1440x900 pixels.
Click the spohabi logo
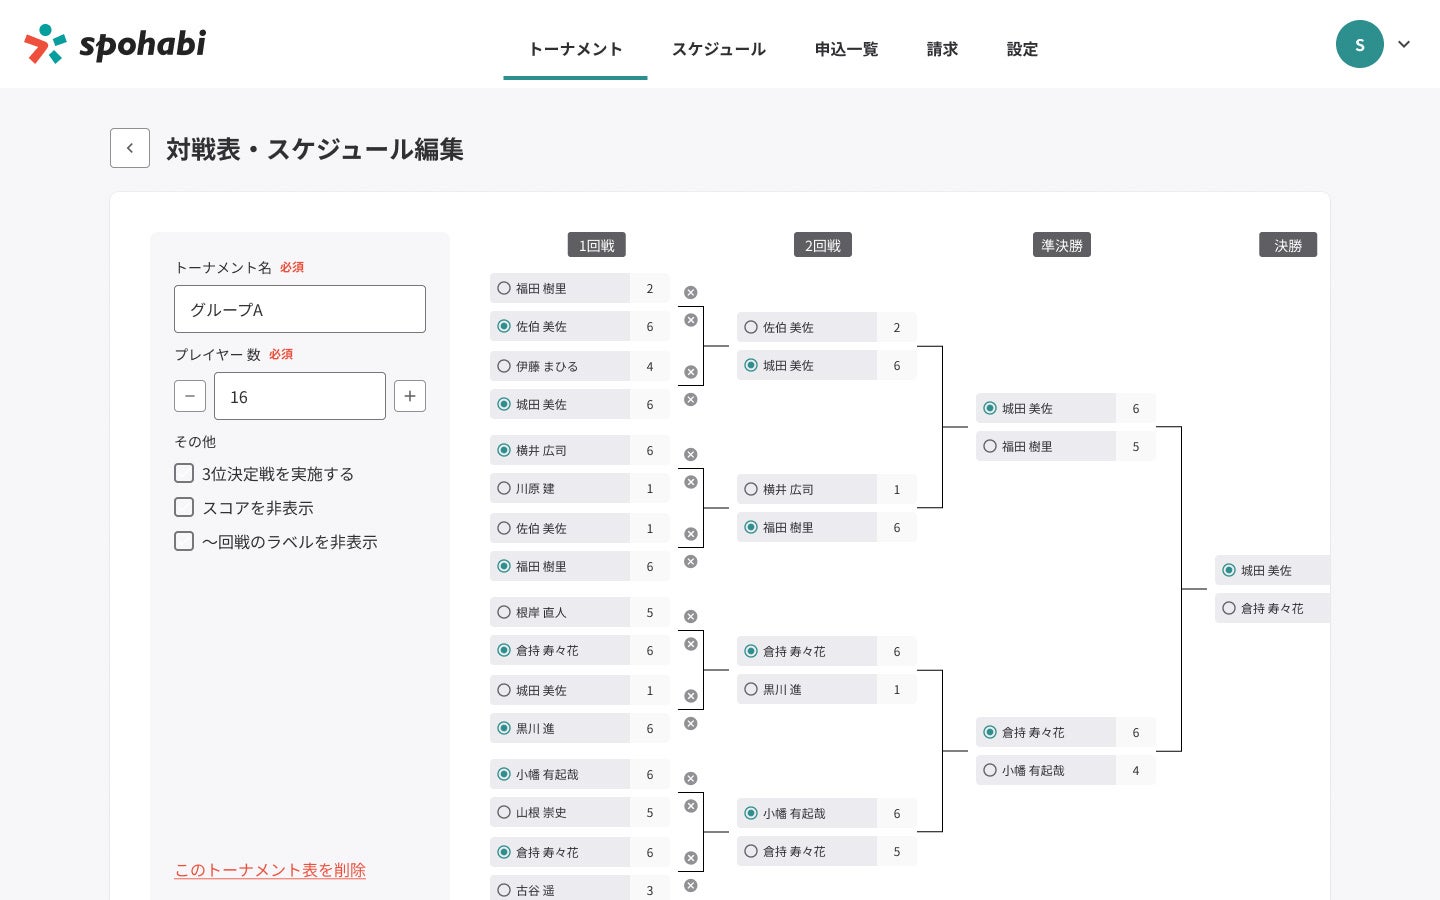point(115,44)
